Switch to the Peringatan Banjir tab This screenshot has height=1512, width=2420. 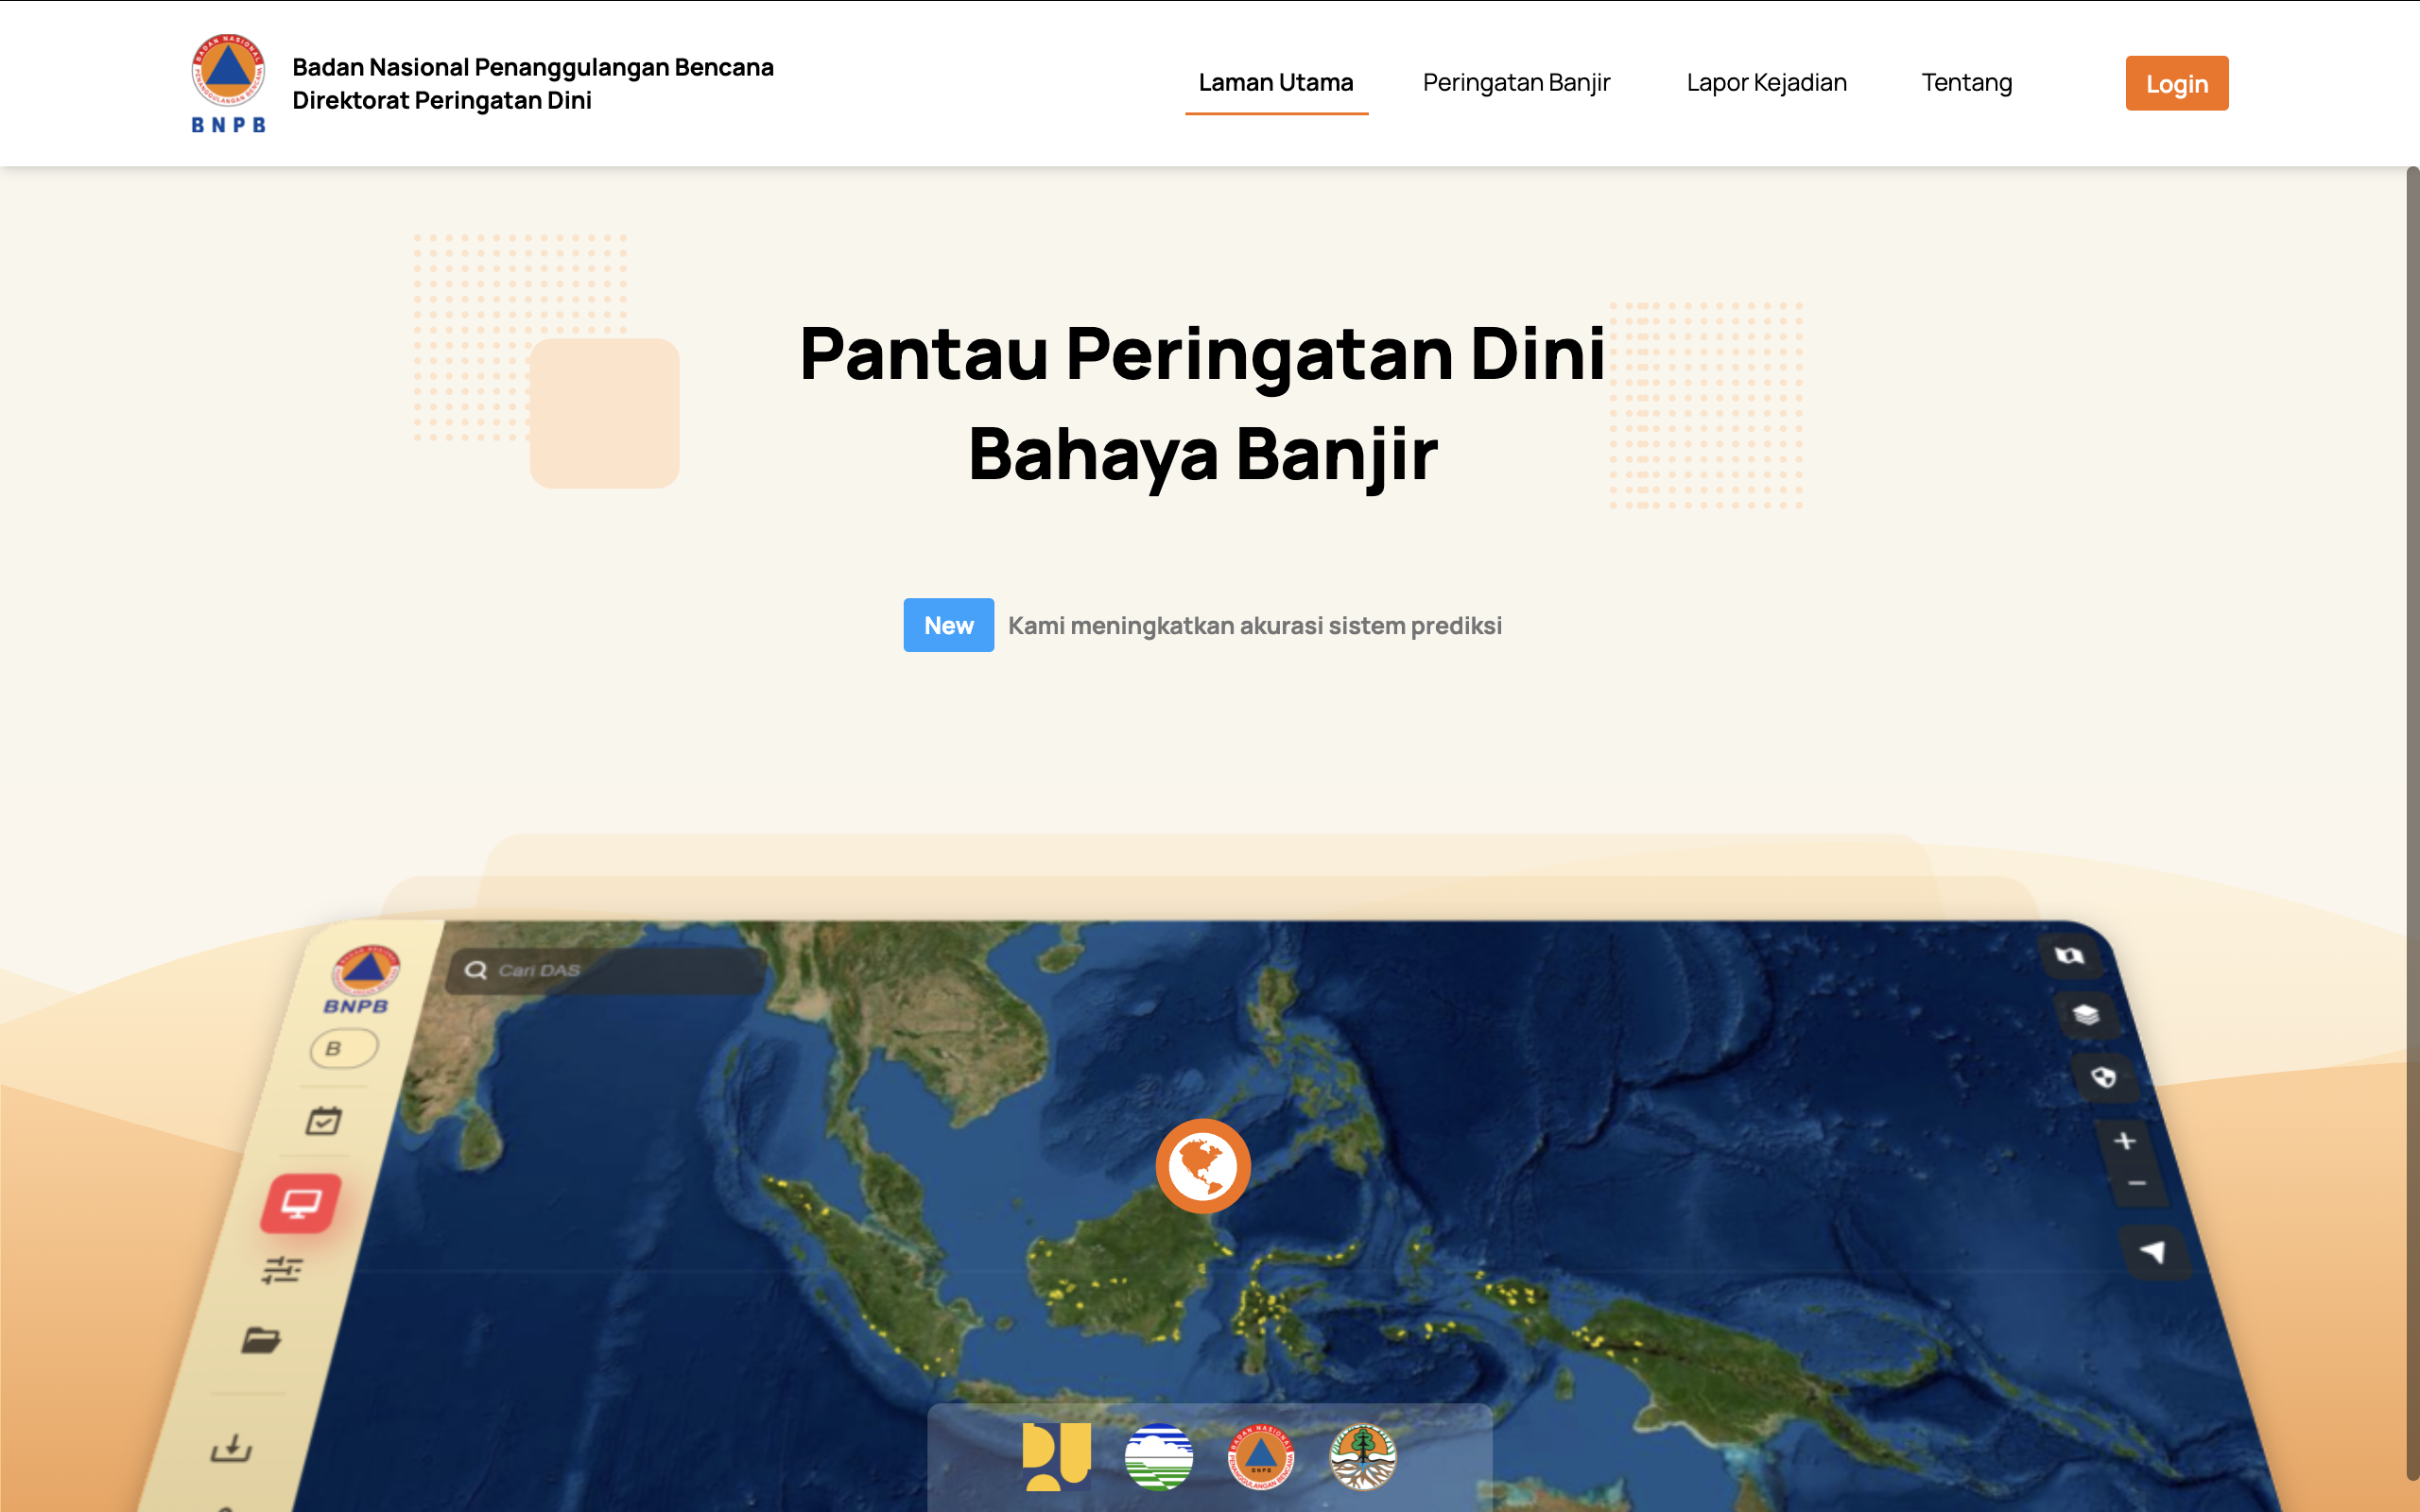1516,83
